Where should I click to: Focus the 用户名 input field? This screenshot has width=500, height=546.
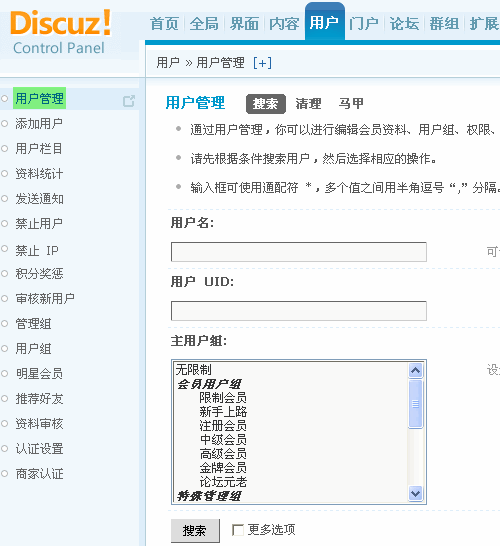tap(299, 252)
